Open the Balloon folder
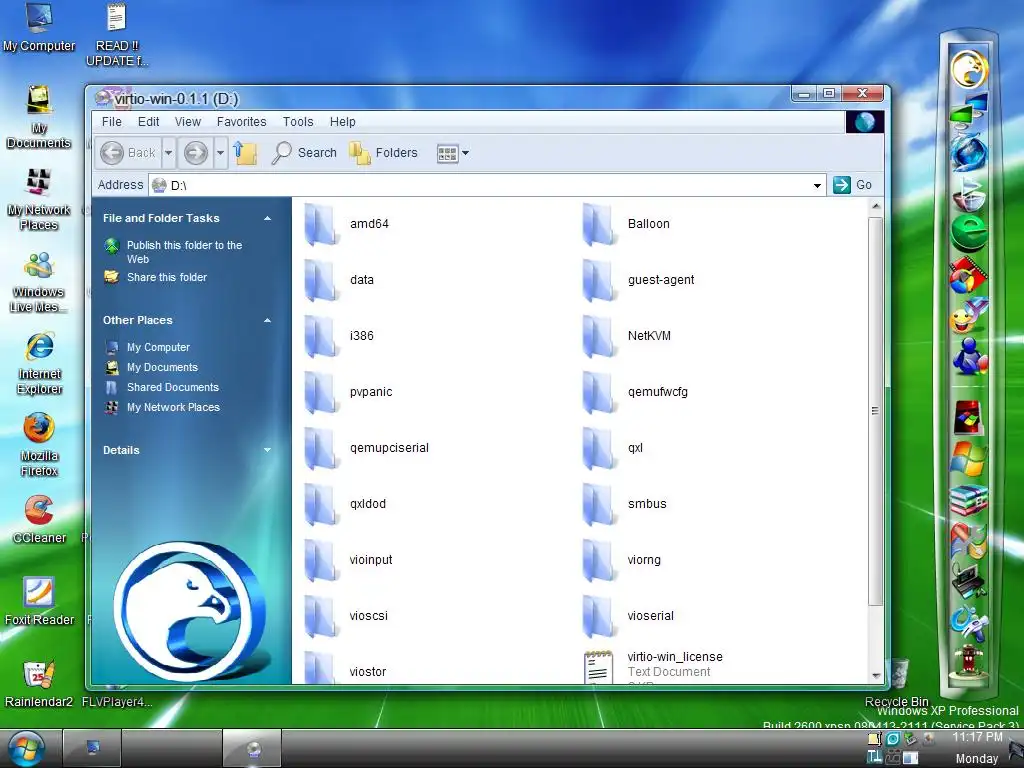1024x768 pixels. [x=626, y=224]
